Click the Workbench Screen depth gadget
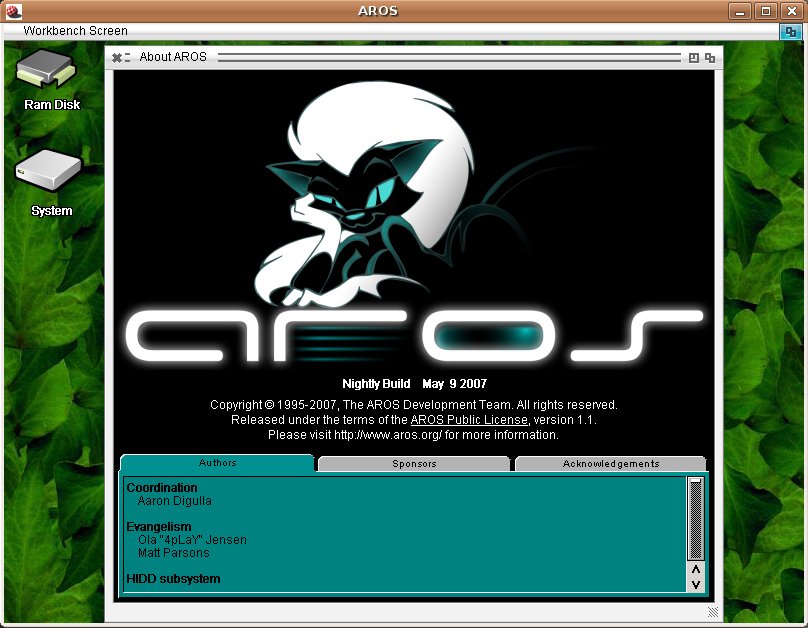The image size is (808, 628). tap(790, 31)
